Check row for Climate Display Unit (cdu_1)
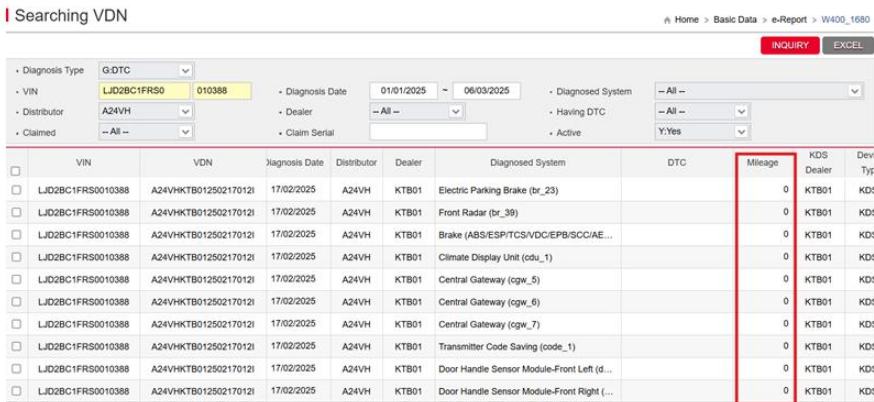The image size is (874, 402). point(16,257)
